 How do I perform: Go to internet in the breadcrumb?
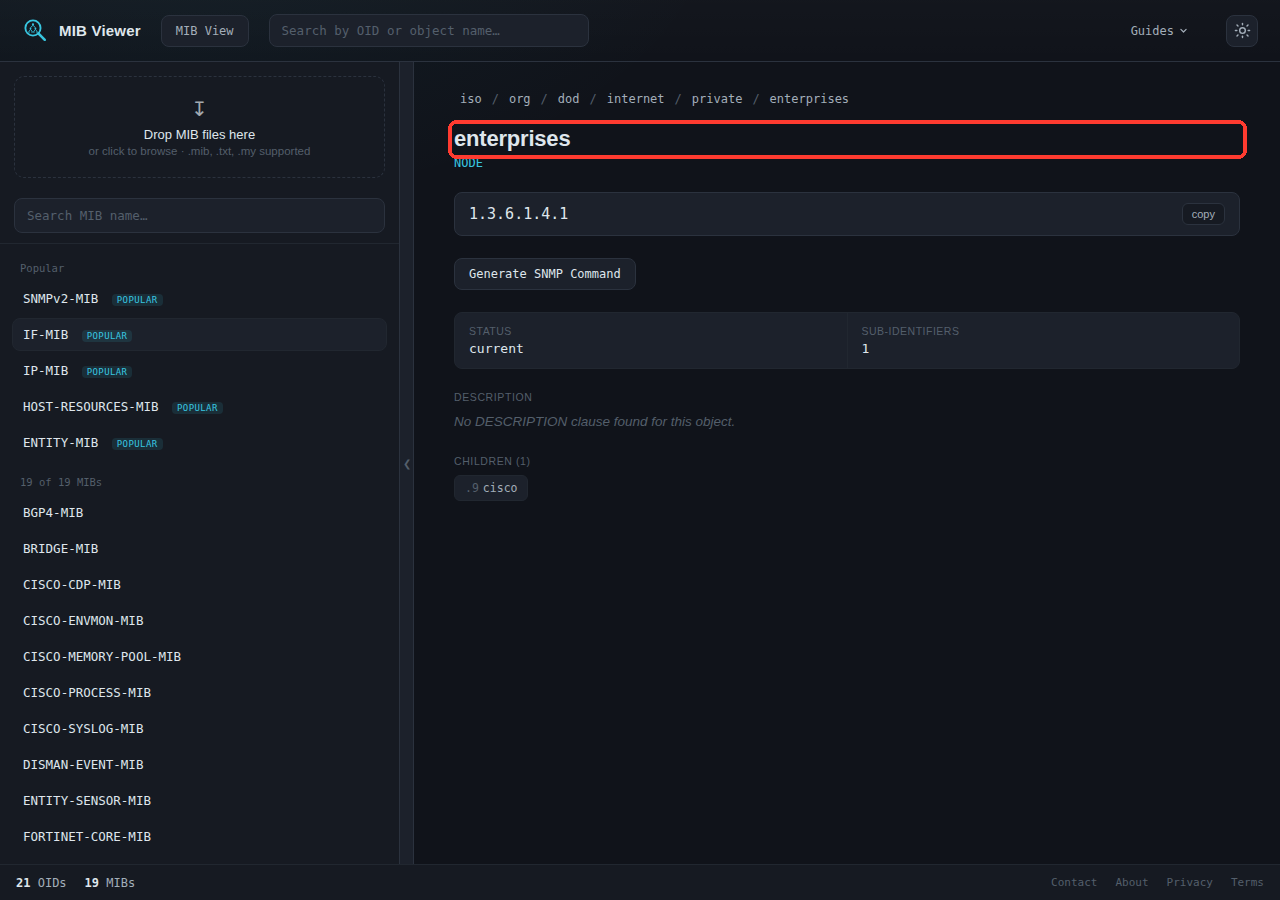point(635,99)
